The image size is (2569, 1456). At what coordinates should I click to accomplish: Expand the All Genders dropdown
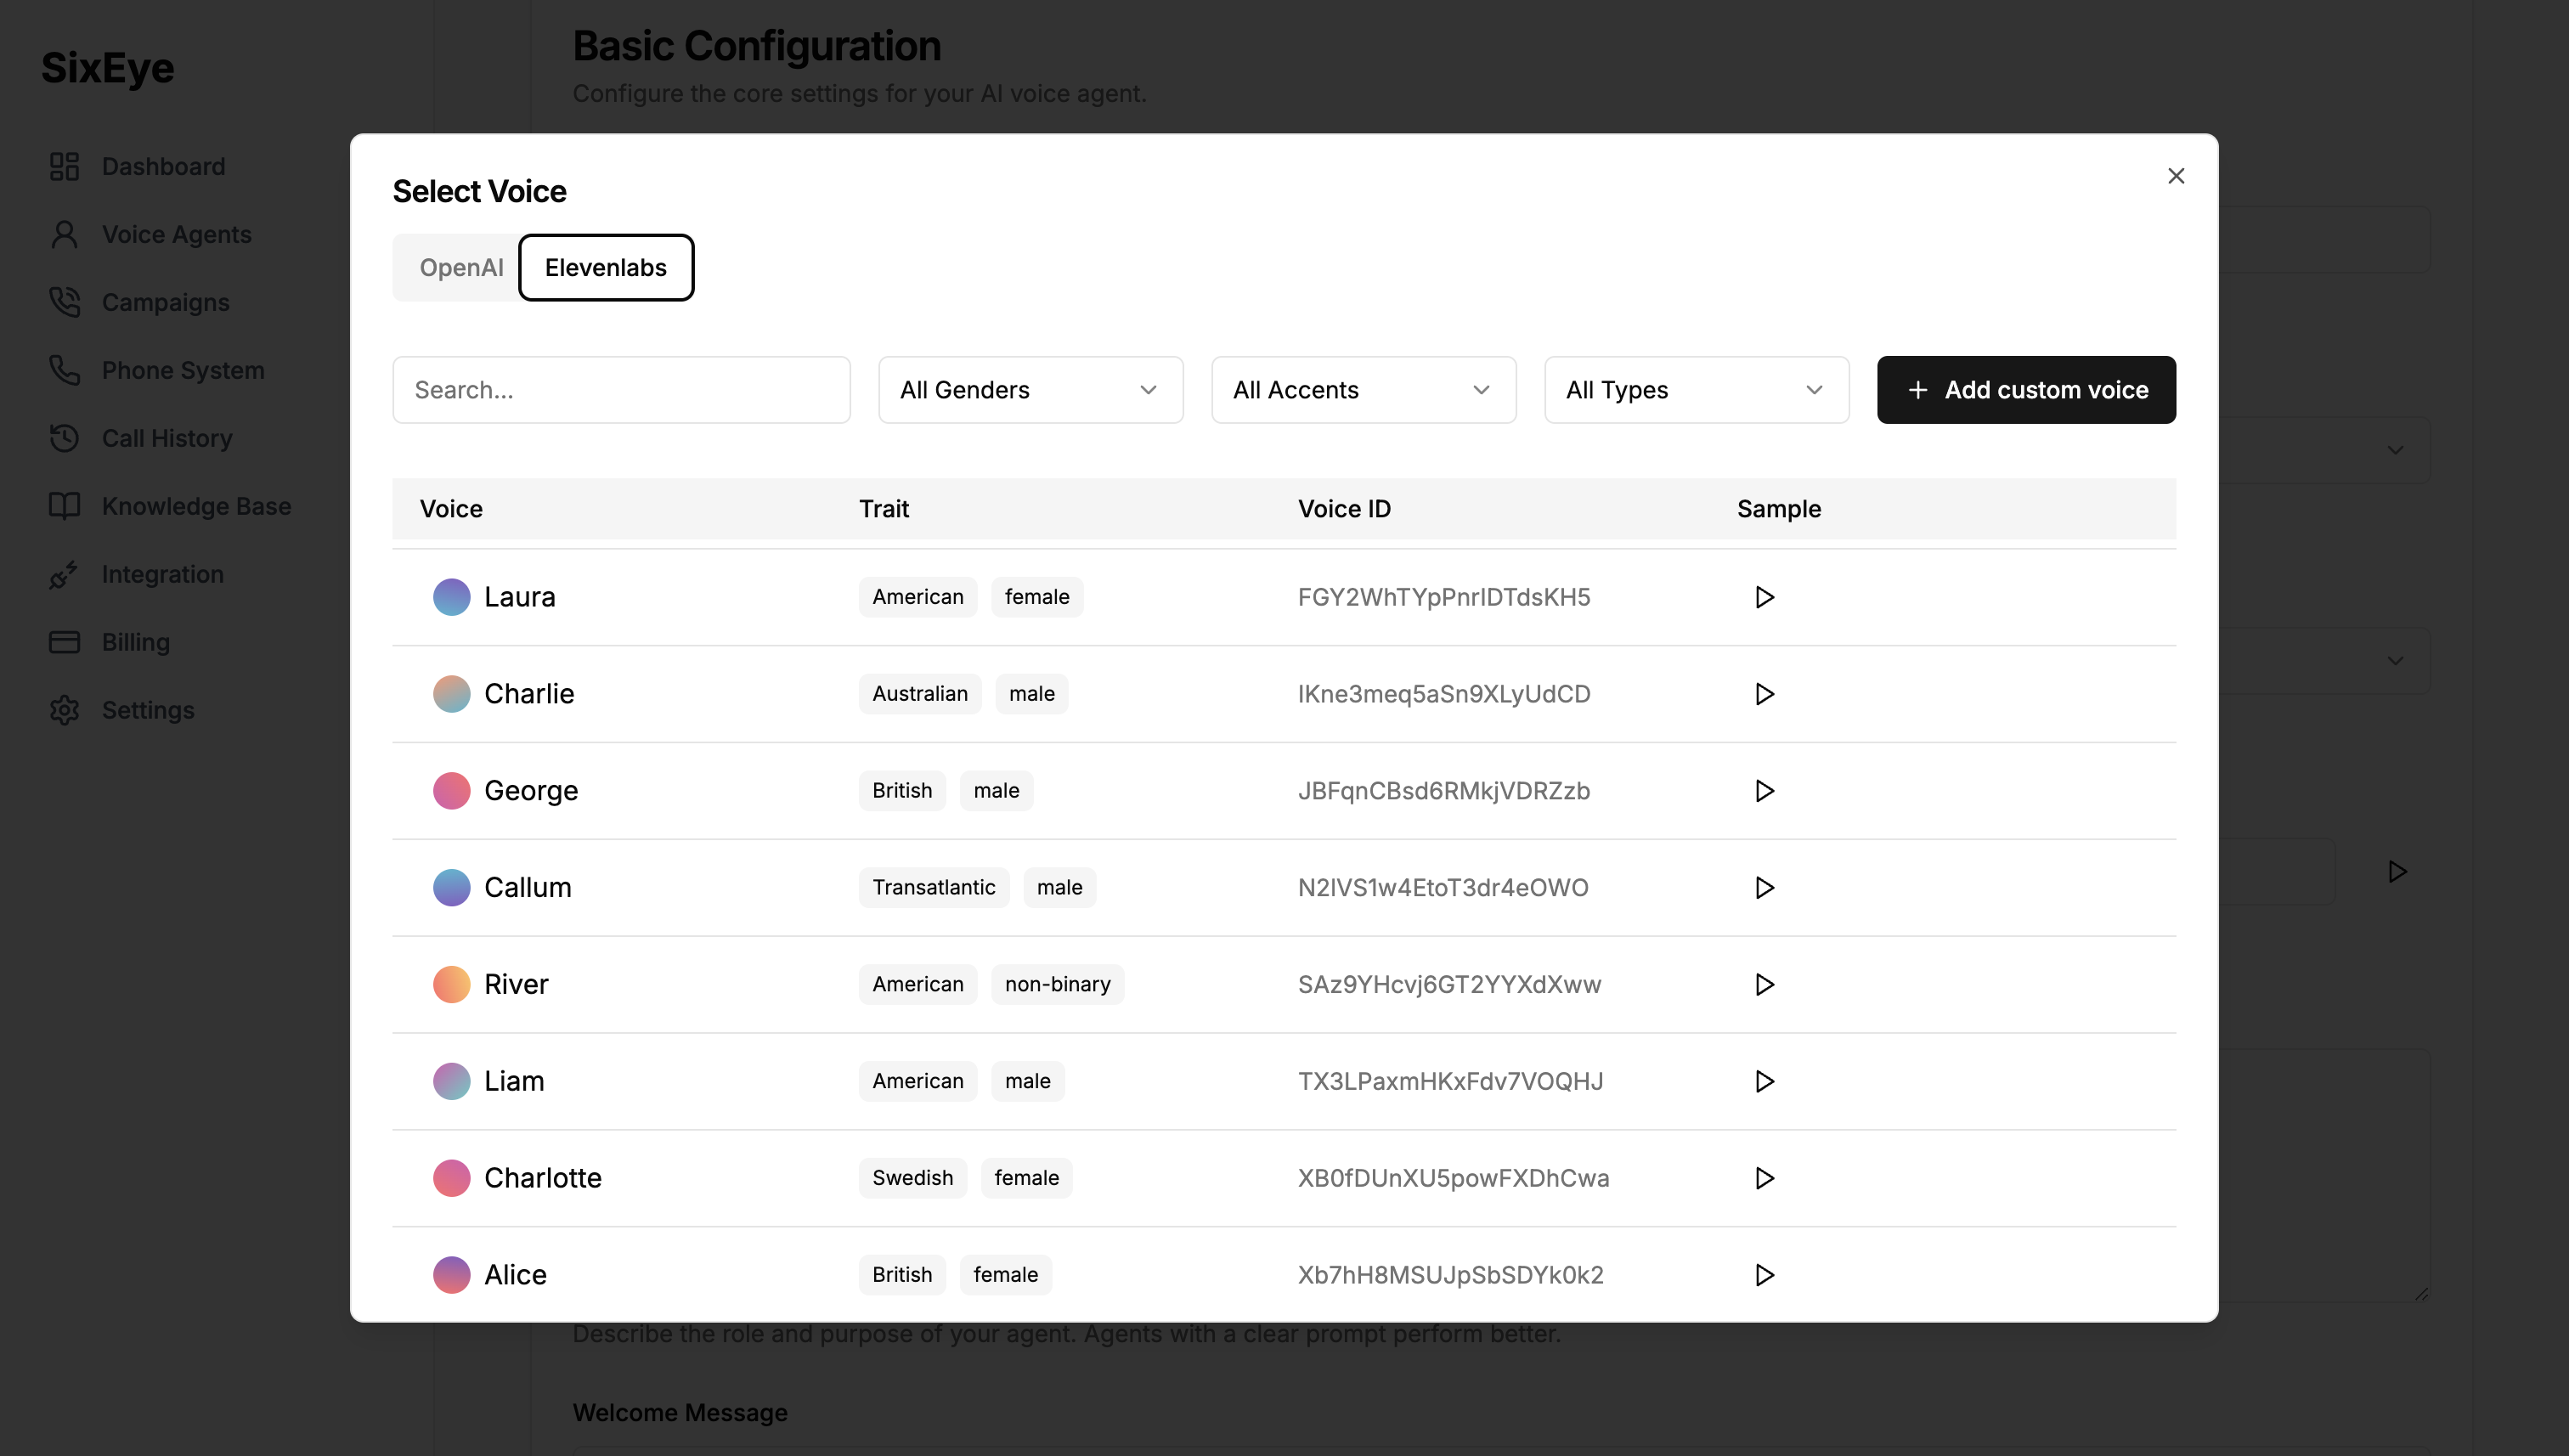pos(1030,390)
